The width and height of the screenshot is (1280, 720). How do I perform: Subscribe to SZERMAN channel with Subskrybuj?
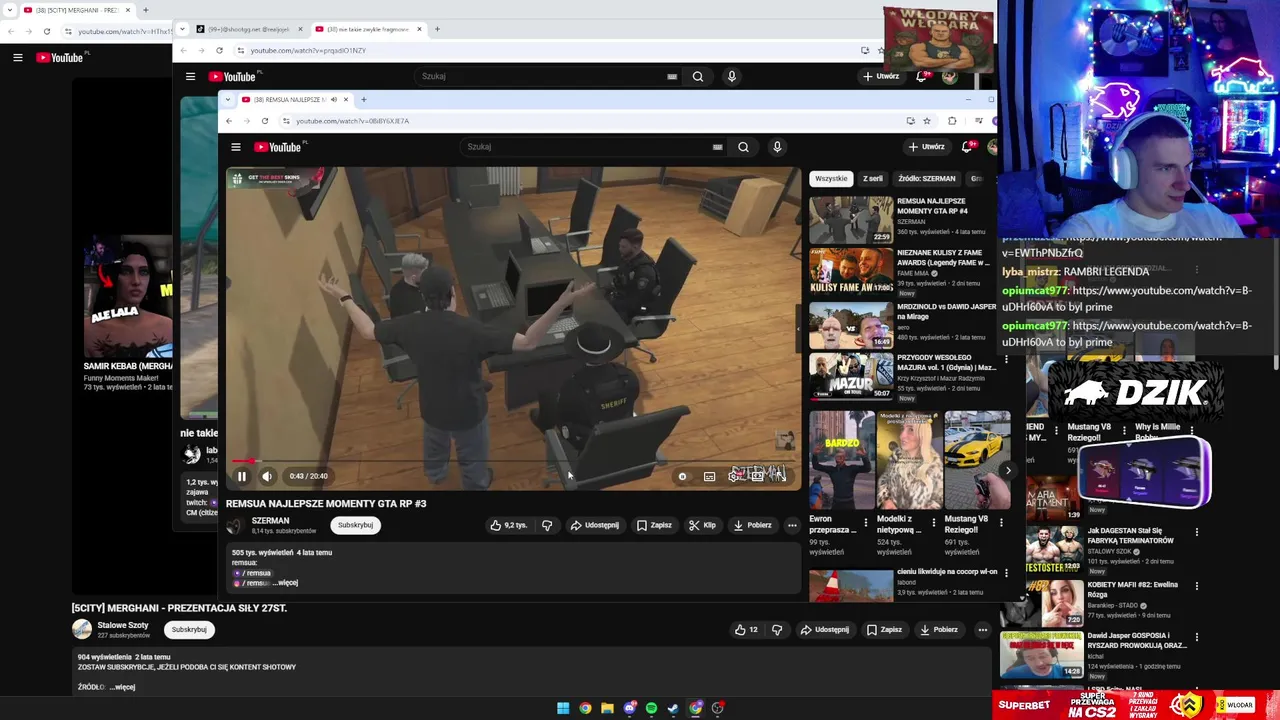[x=355, y=525]
